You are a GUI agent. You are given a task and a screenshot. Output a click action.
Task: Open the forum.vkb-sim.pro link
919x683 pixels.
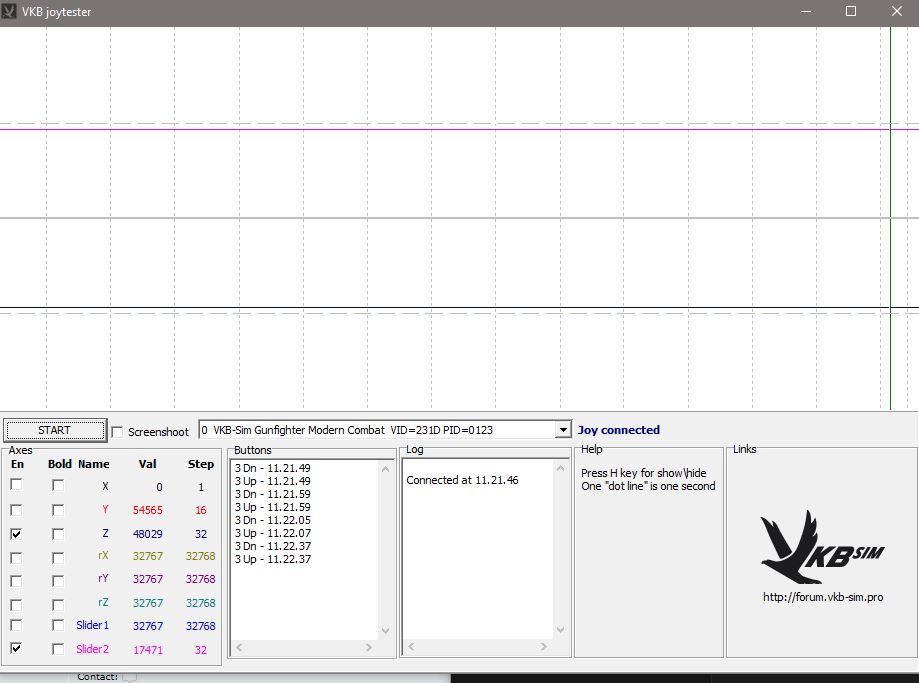pos(822,597)
